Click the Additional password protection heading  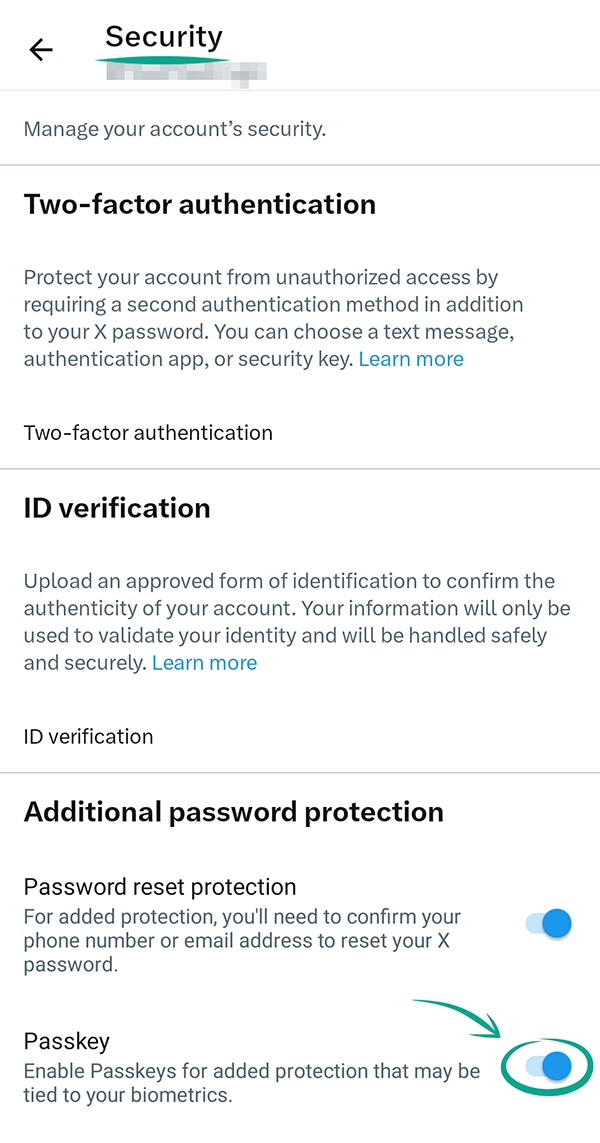tap(234, 812)
